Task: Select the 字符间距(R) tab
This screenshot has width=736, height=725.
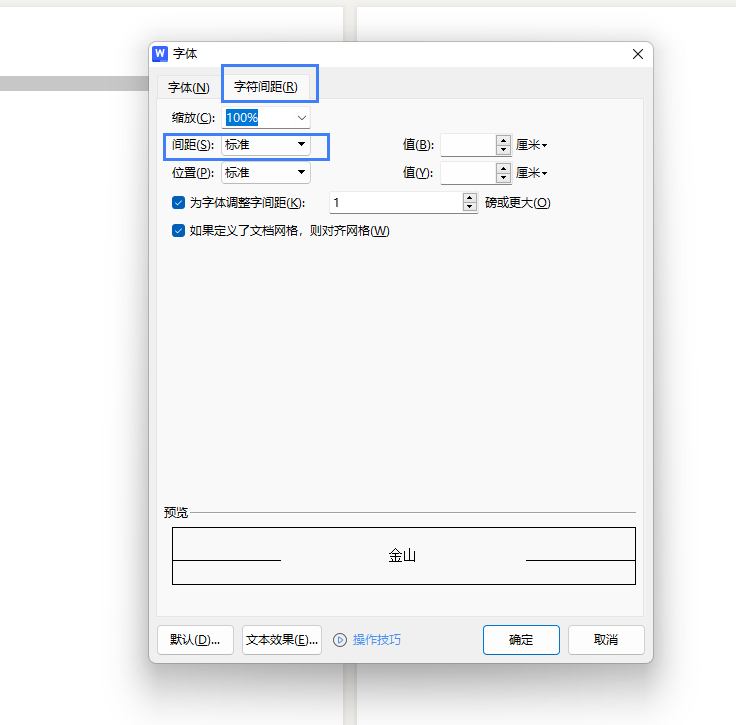Action: pyautogui.click(x=266, y=86)
